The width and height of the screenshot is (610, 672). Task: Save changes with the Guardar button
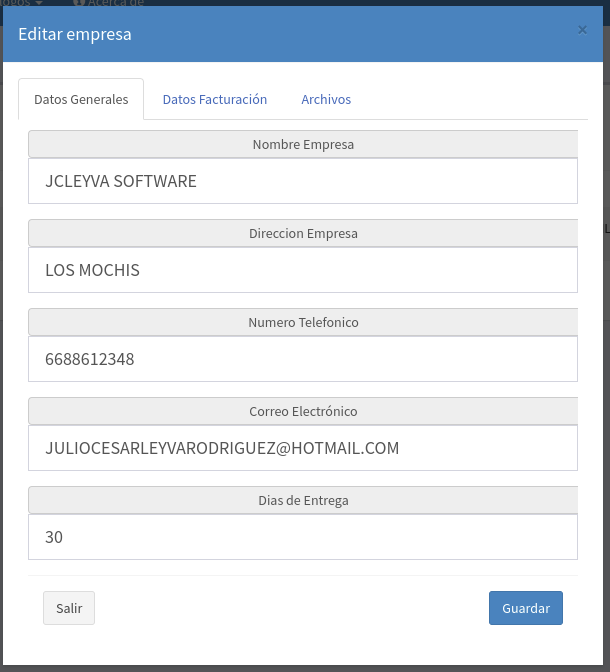pos(525,608)
